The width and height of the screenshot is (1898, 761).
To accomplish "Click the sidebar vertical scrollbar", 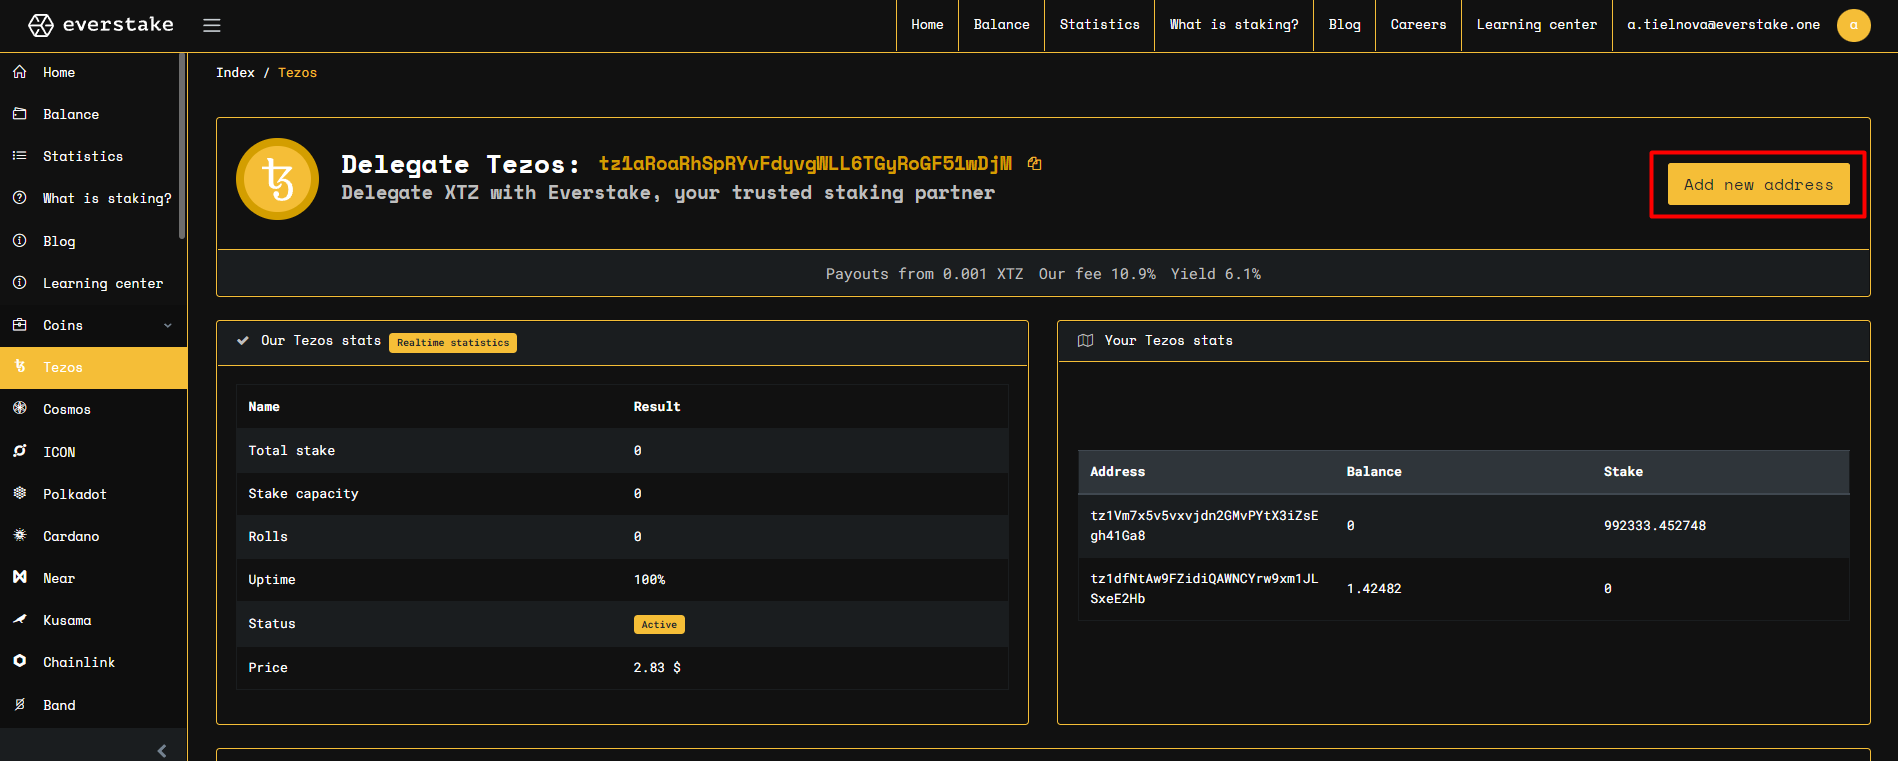I will click(182, 147).
